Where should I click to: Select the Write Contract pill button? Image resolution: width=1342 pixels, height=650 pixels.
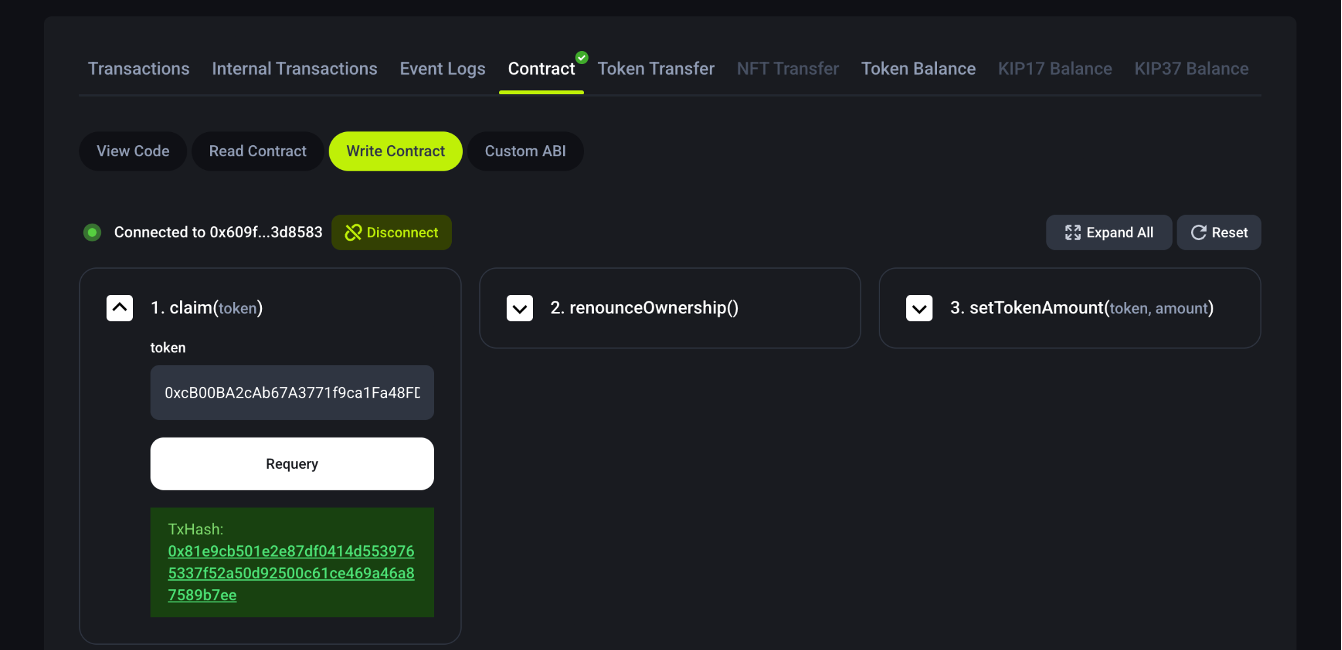click(396, 151)
